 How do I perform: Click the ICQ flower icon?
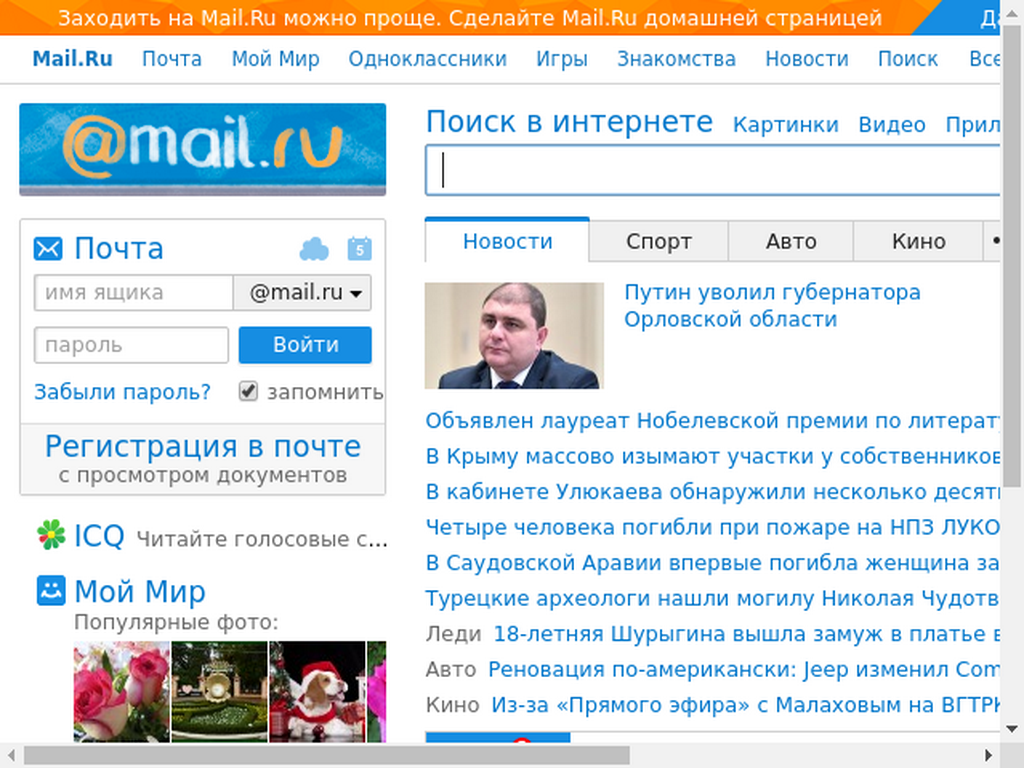51,535
